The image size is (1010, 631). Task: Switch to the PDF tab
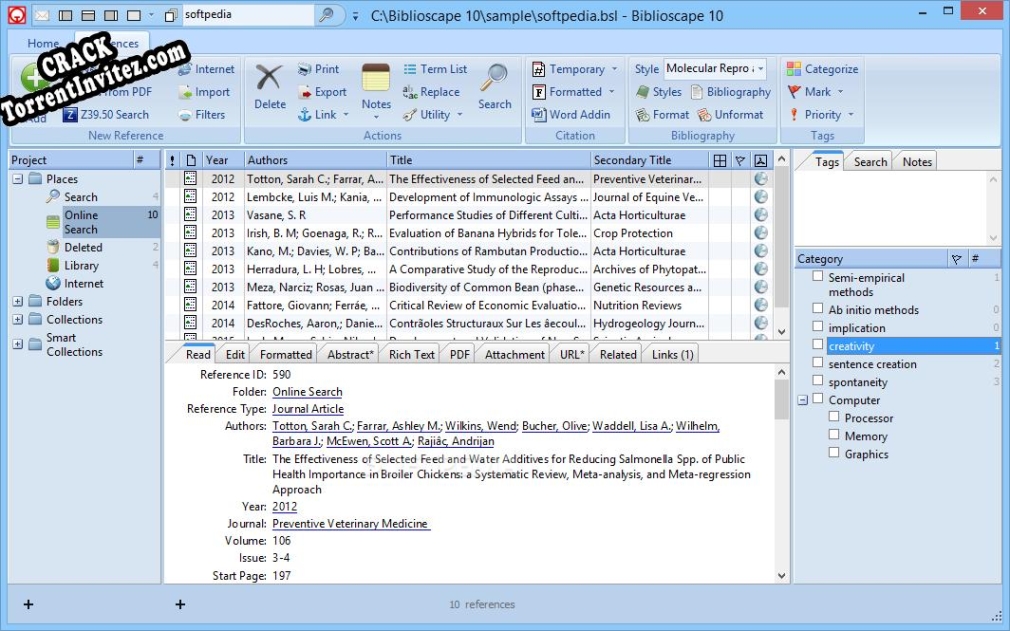coord(458,353)
